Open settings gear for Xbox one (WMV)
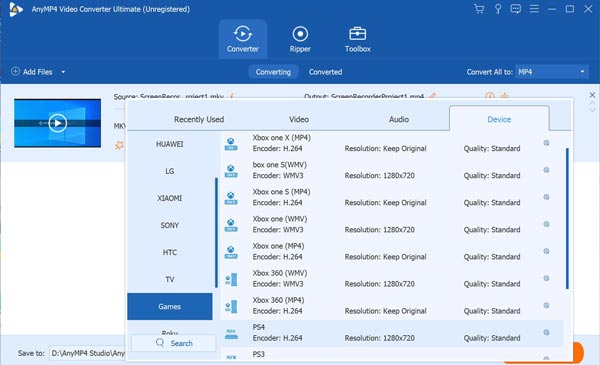The height and width of the screenshot is (365, 600). (546, 224)
